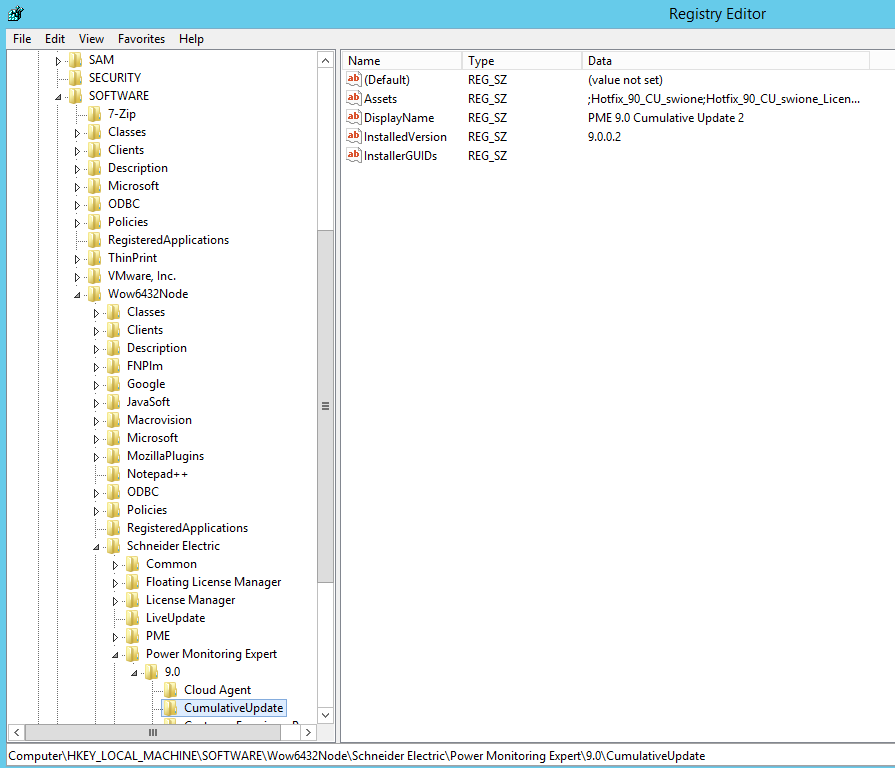Click the (Default) value string icon
895x768 pixels.
coord(354,79)
